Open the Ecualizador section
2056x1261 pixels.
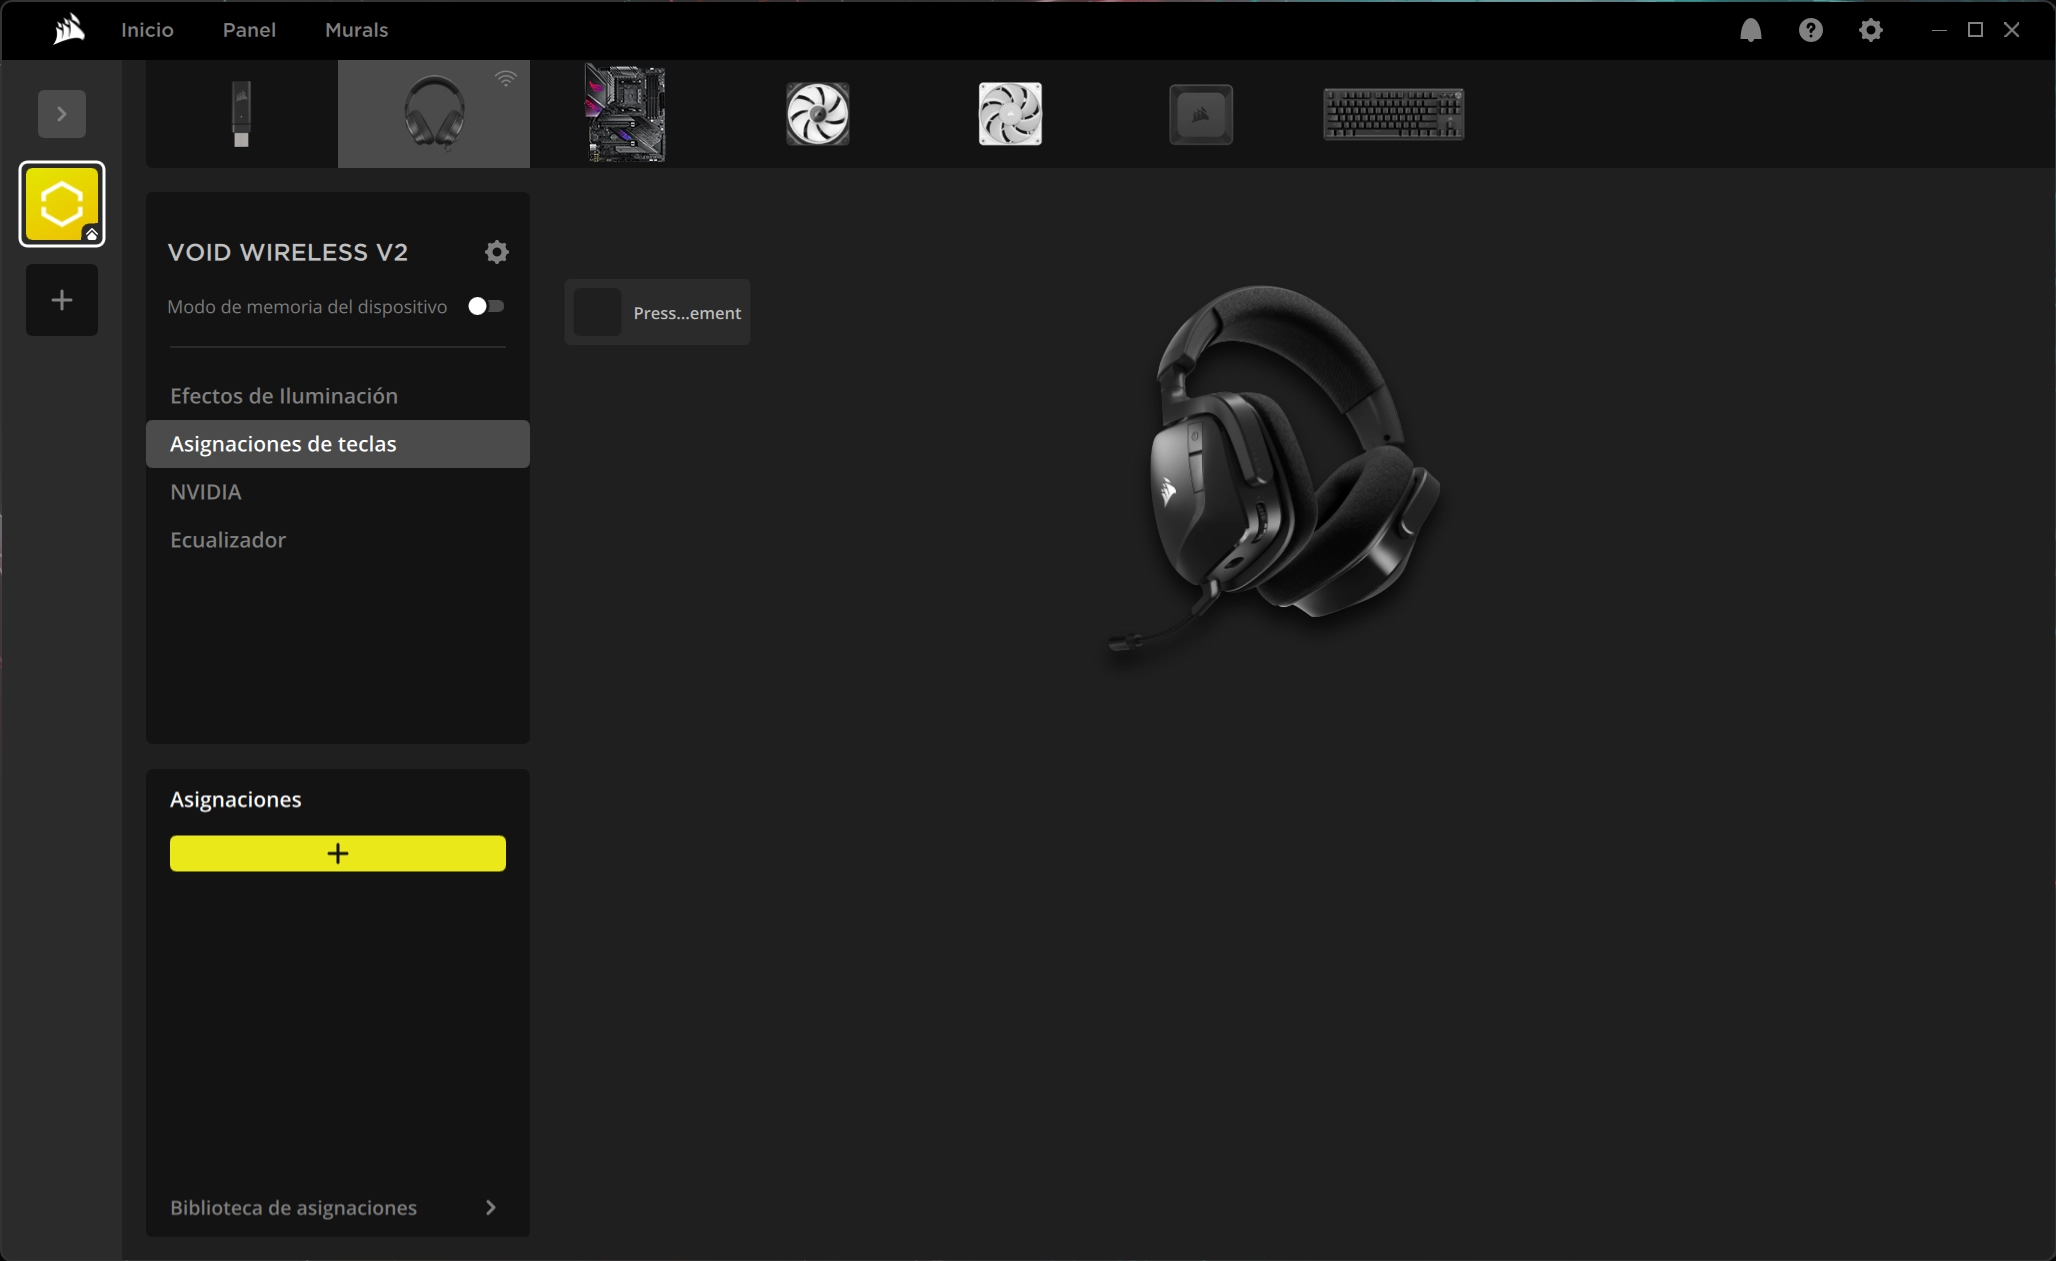tap(338, 540)
